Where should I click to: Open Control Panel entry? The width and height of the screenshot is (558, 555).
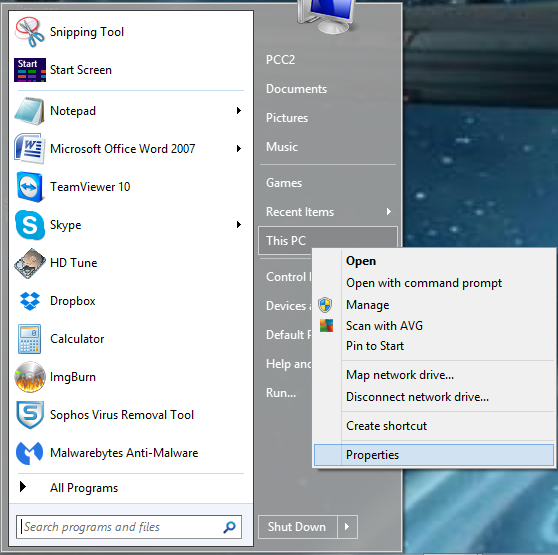tap(288, 277)
